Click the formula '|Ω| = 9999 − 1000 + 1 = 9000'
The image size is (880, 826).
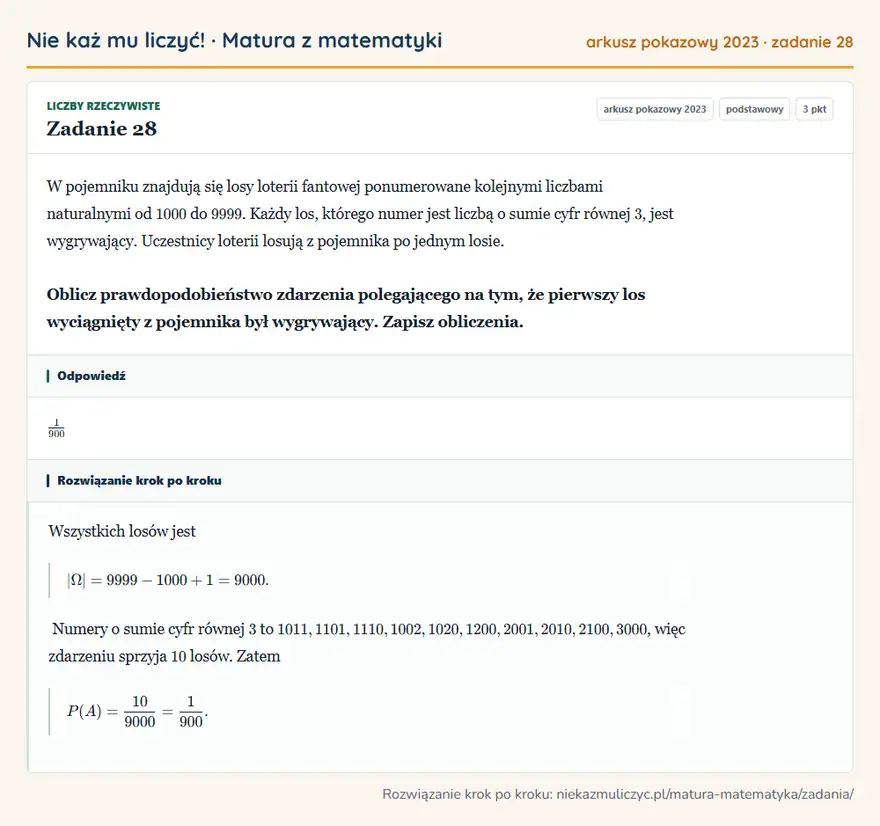click(x=168, y=580)
